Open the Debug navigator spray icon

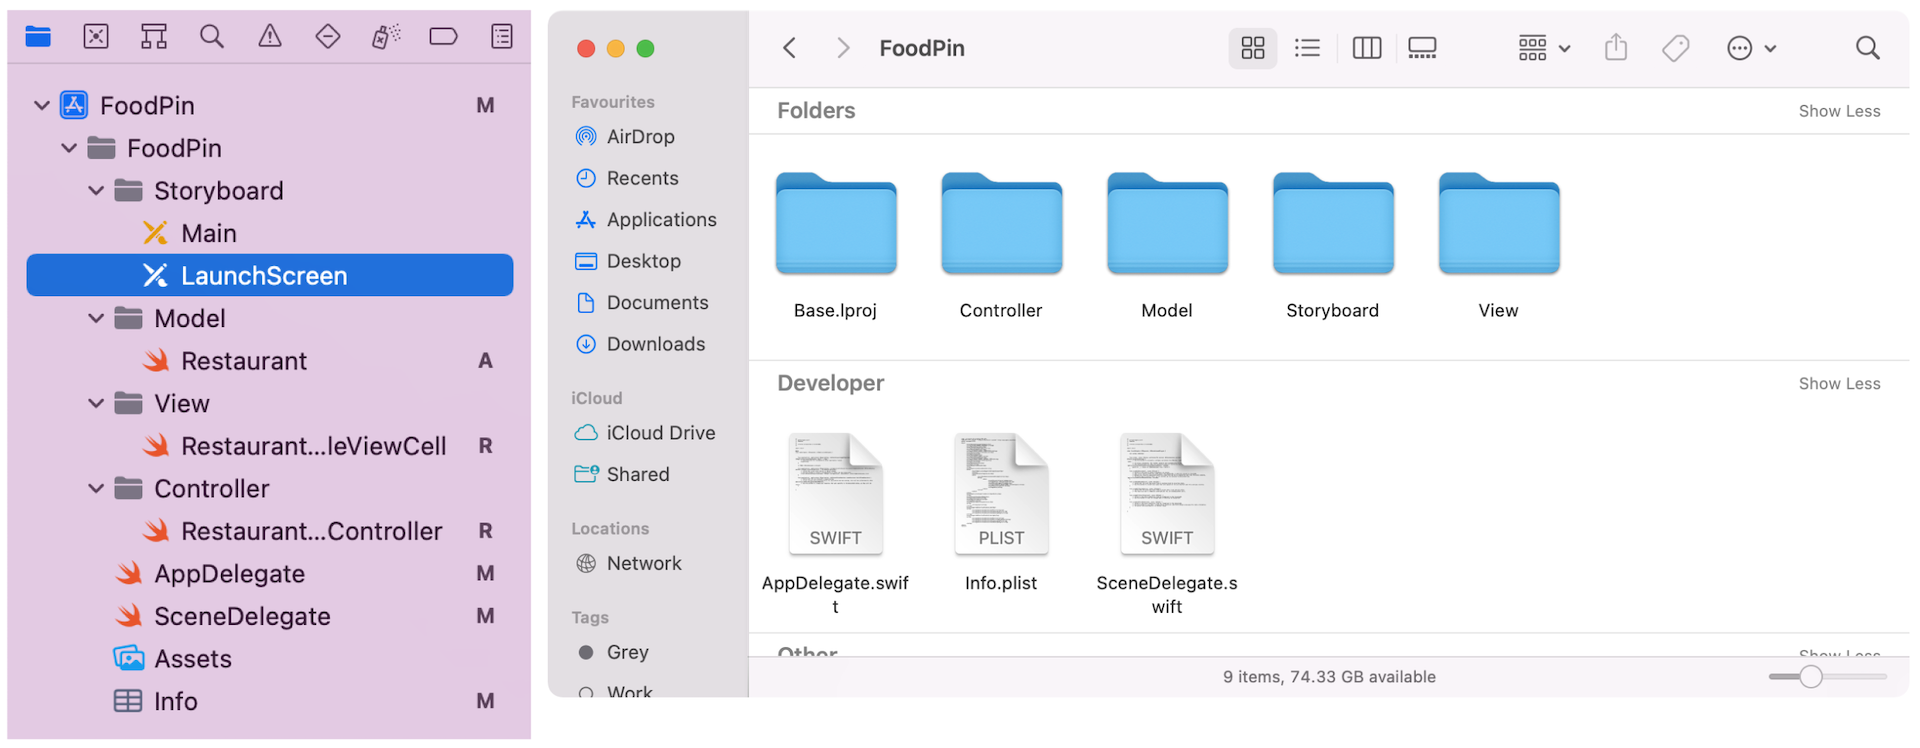386,37
